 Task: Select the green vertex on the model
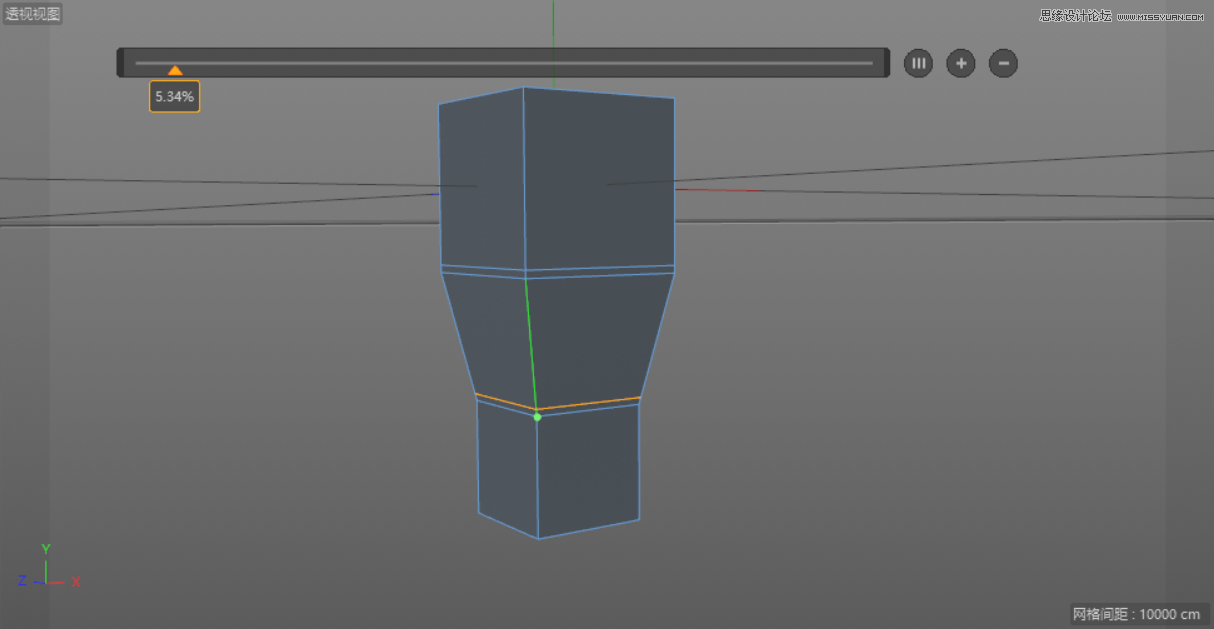[x=537, y=417]
